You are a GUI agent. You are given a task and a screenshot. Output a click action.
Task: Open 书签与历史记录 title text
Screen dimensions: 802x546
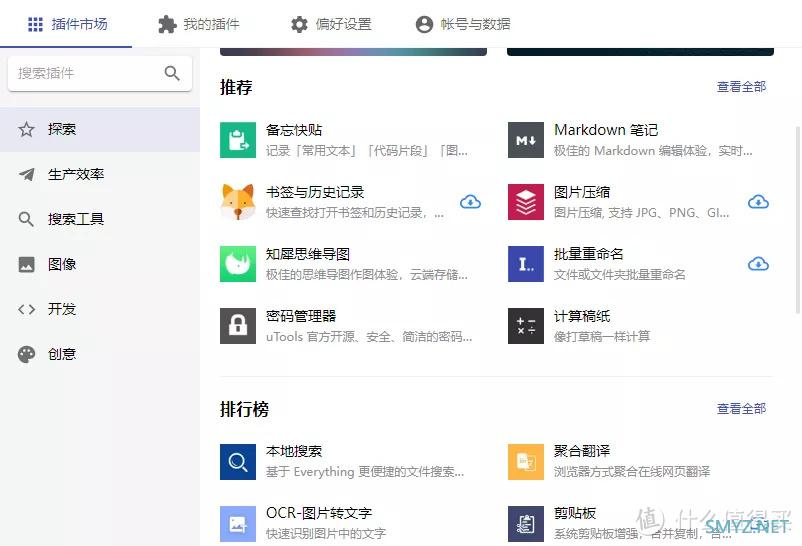[x=315, y=192]
